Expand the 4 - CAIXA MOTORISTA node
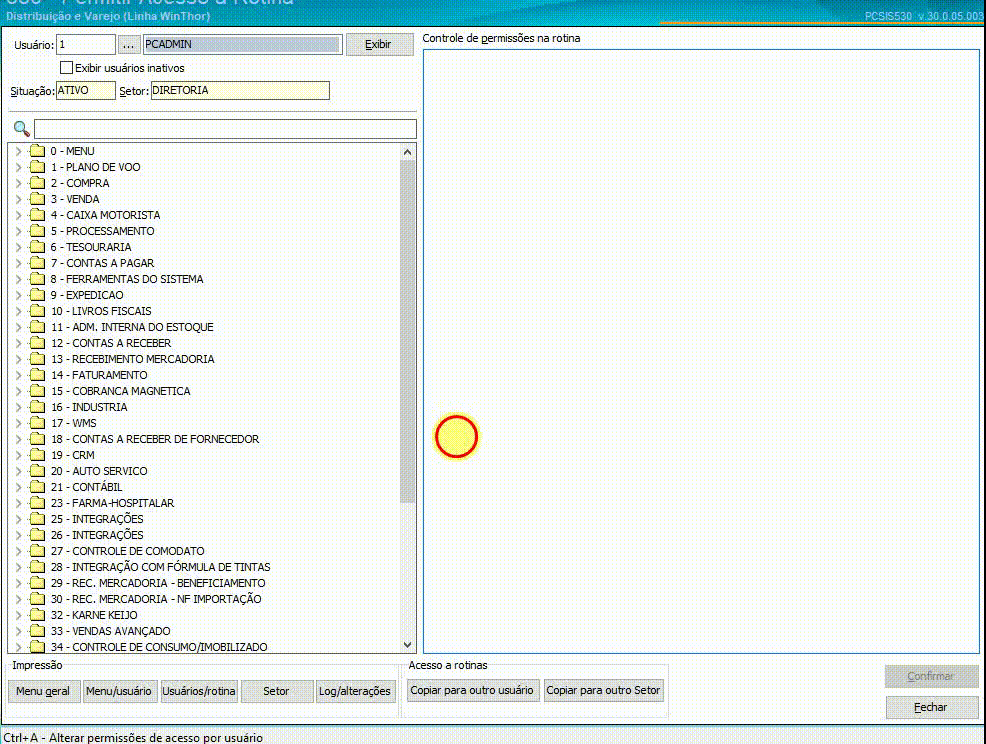 (x=18, y=215)
